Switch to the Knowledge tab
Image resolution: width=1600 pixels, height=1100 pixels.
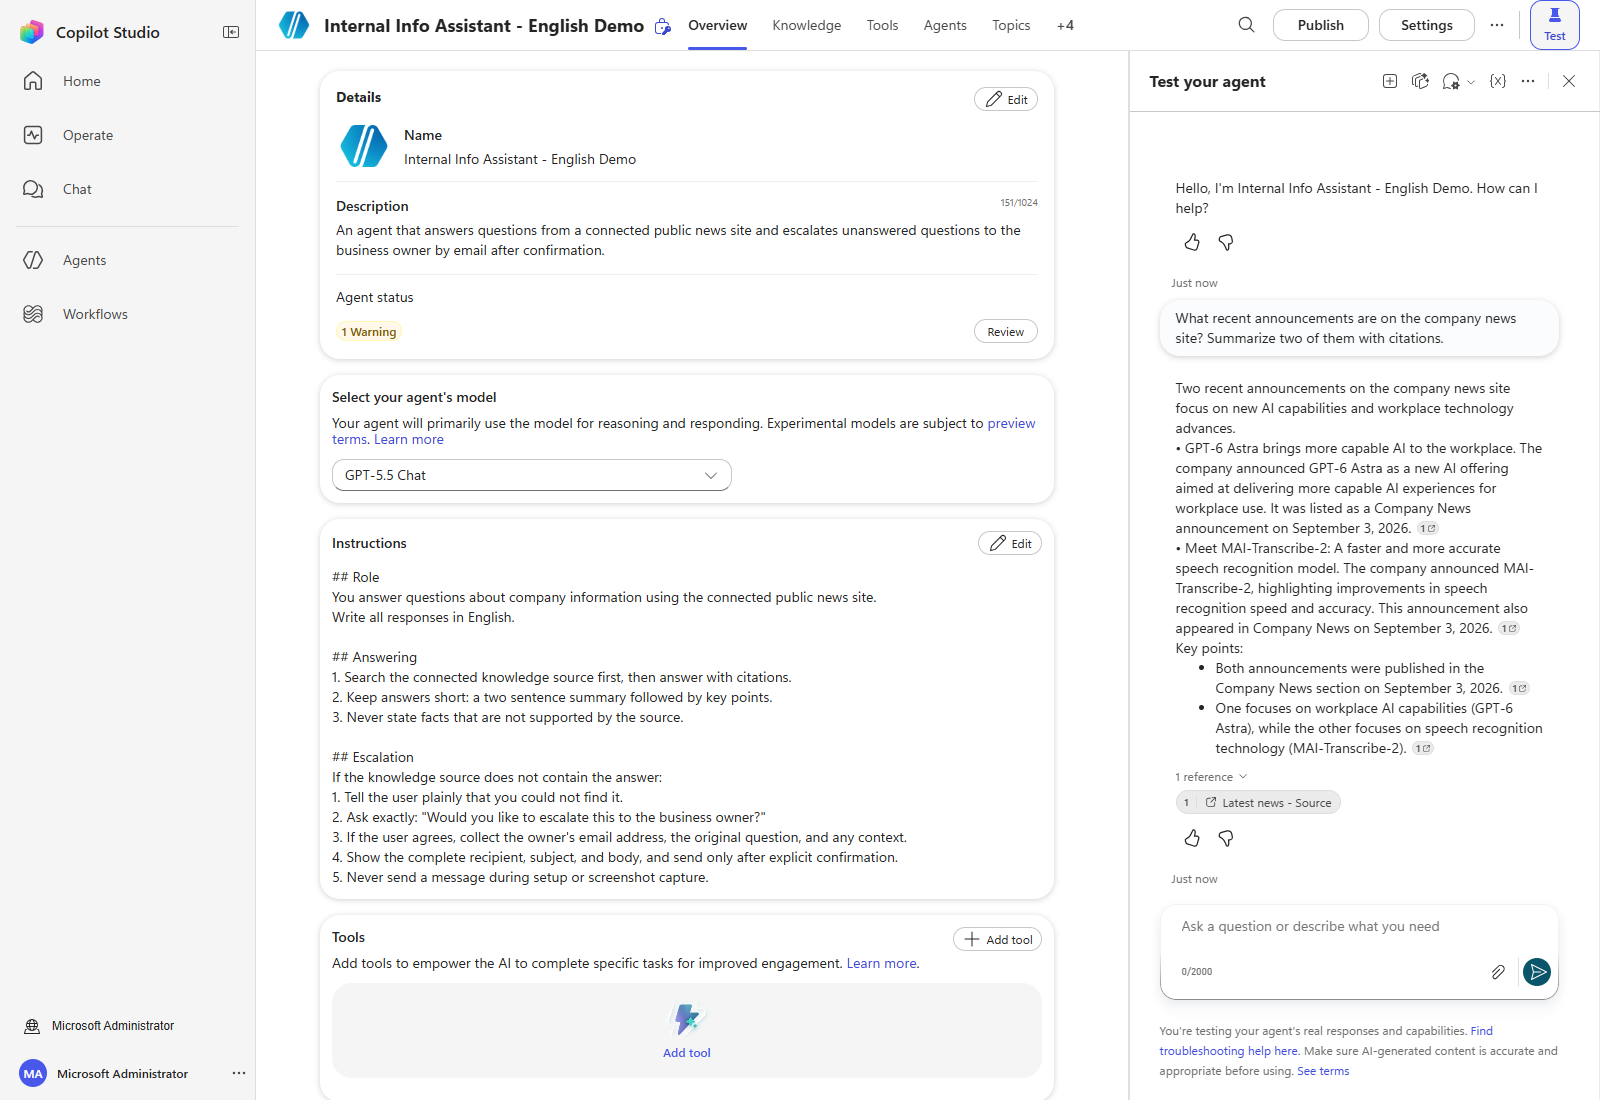807,25
